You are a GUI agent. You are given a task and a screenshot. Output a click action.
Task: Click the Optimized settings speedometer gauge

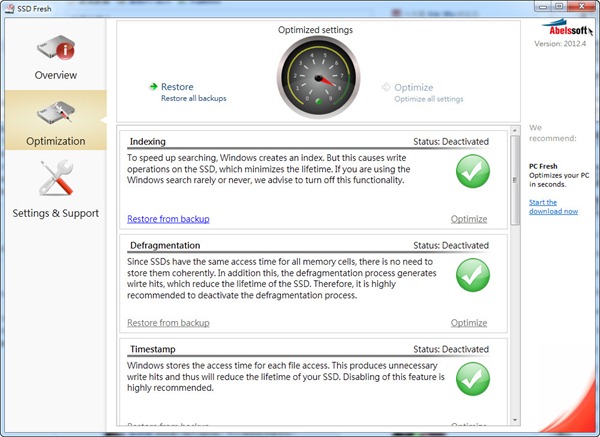coord(318,78)
